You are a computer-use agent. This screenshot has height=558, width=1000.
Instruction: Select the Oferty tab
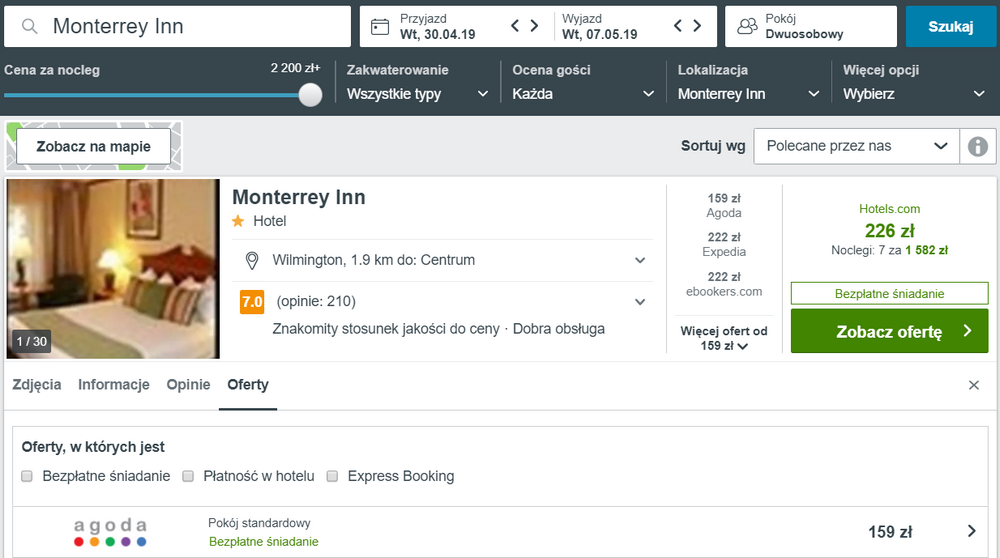(248, 385)
